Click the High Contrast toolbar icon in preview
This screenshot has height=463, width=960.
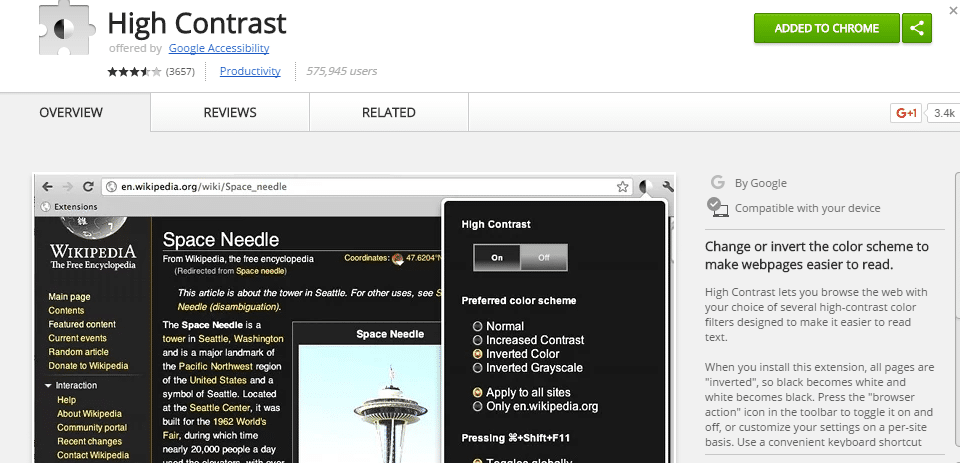click(646, 187)
